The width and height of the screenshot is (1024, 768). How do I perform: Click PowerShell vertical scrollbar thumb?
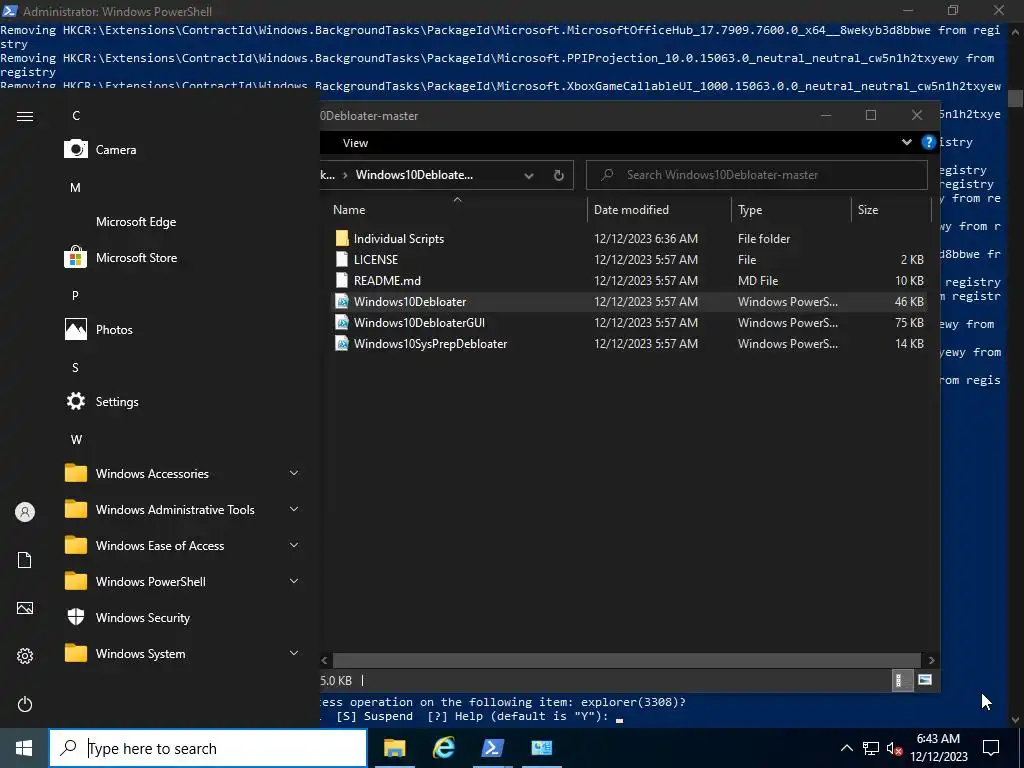point(1015,98)
